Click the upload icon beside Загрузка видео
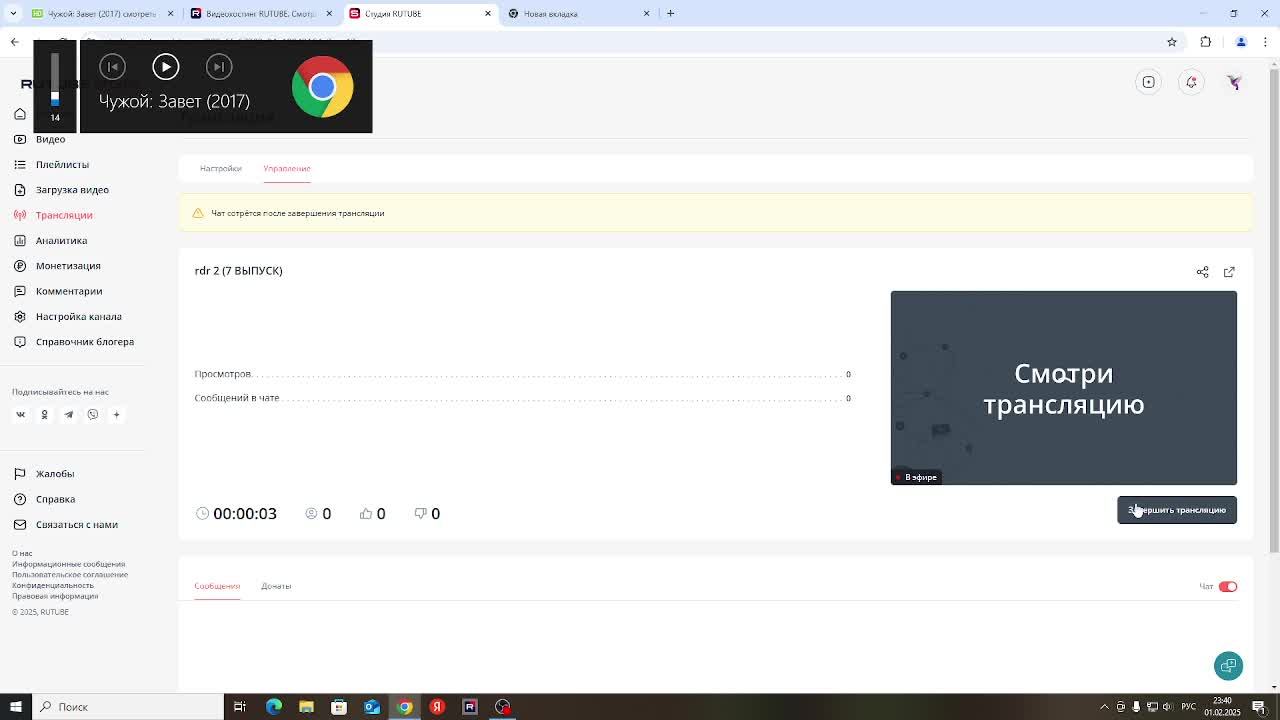The height and width of the screenshot is (720, 1280). point(20,190)
